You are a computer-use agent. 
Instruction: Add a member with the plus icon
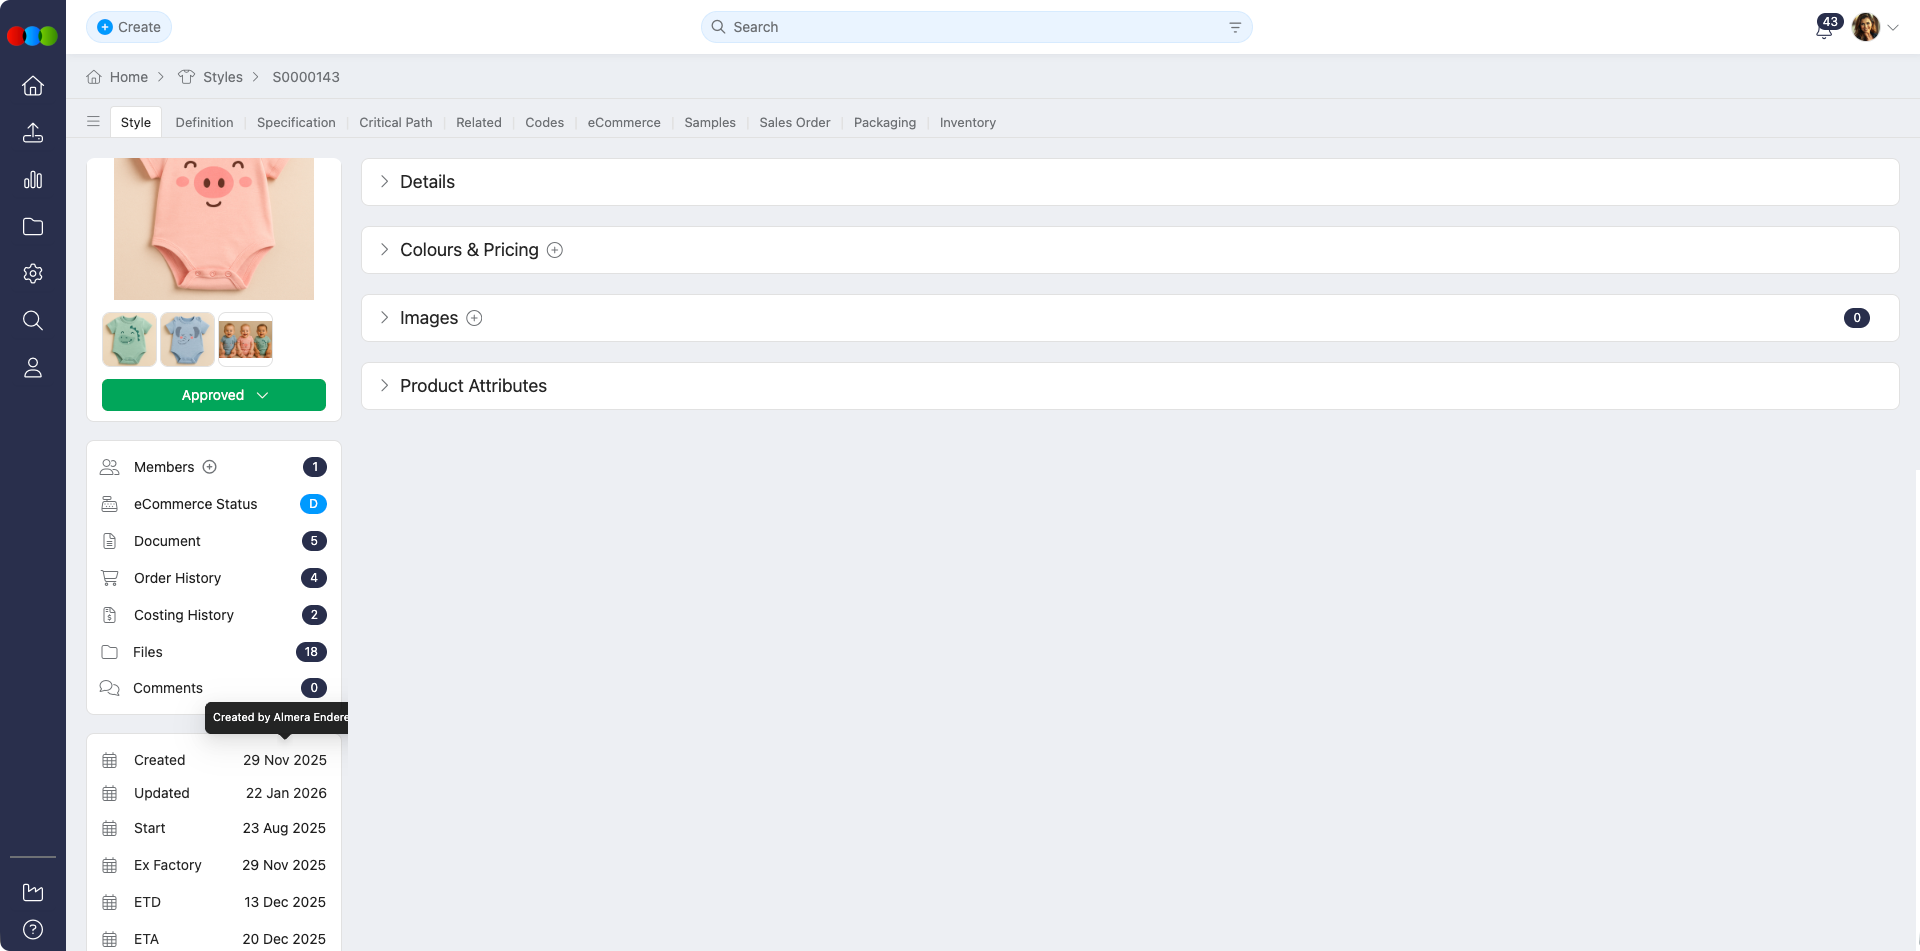point(210,467)
